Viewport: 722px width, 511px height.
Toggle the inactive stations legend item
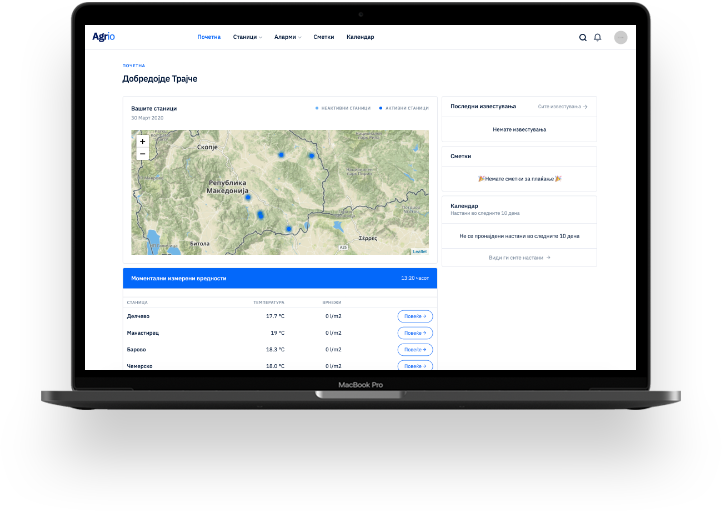coord(343,108)
